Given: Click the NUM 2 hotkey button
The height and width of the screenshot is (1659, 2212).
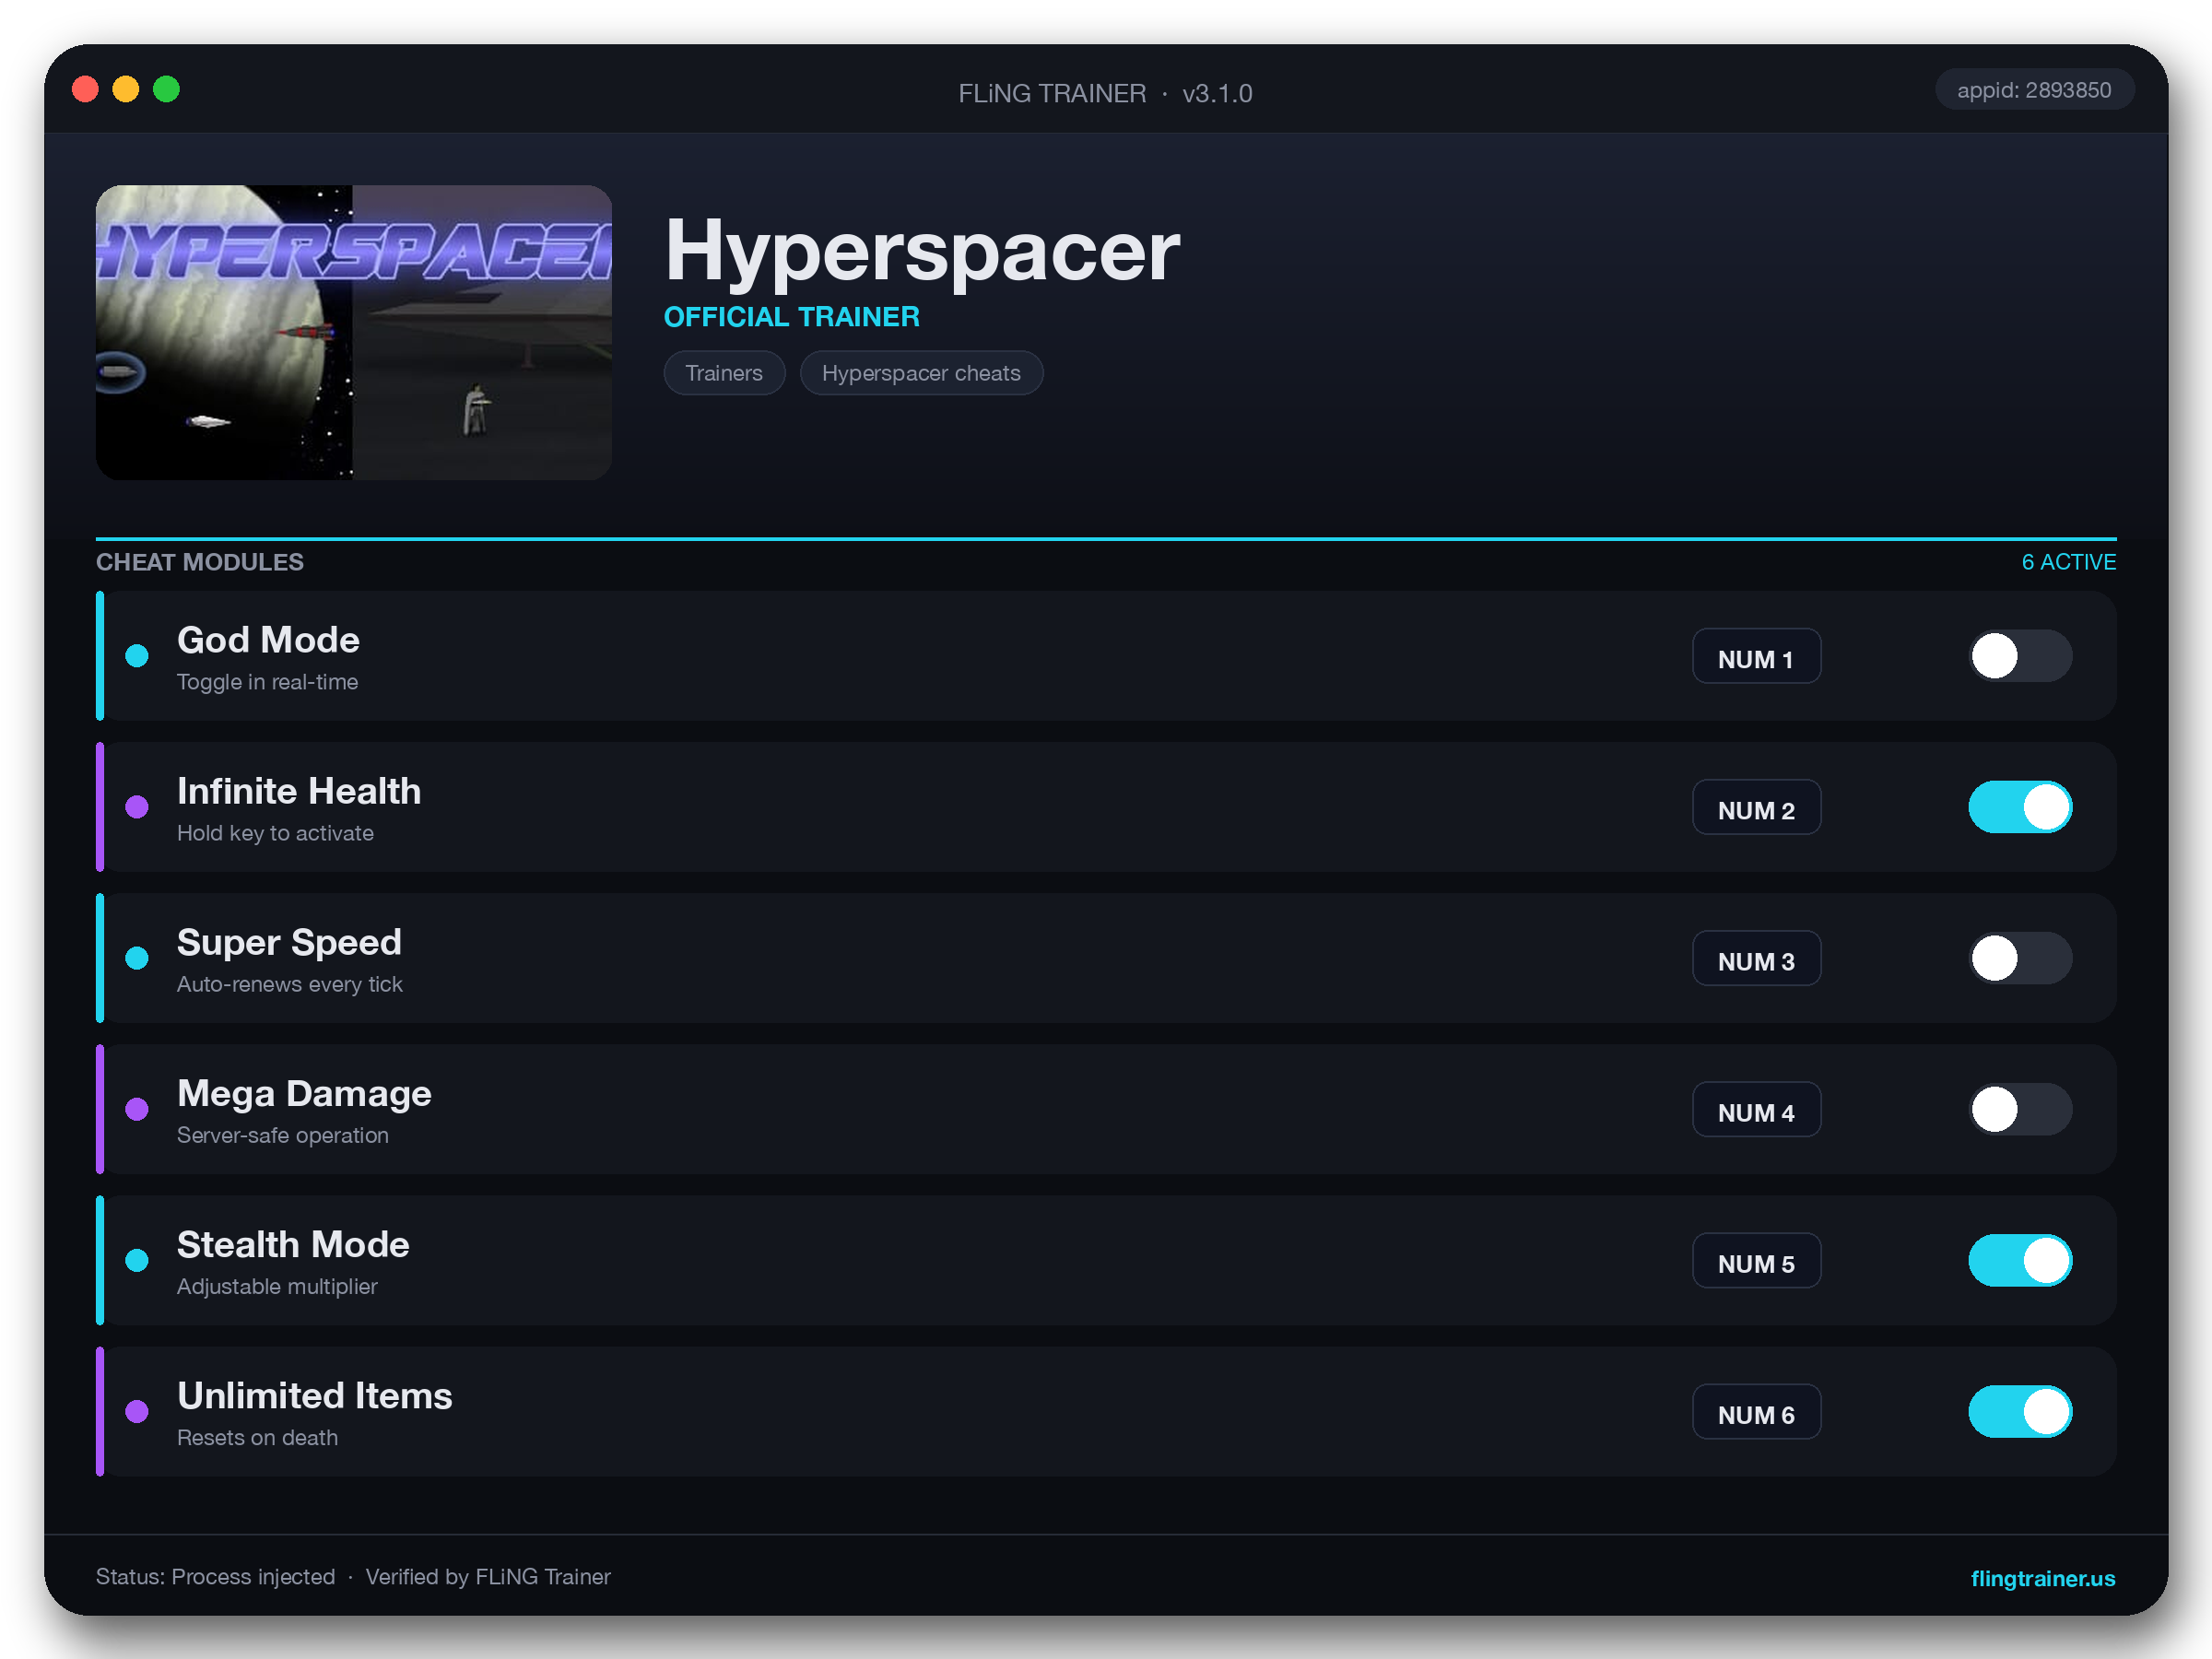Looking at the screenshot, I should point(1756,808).
